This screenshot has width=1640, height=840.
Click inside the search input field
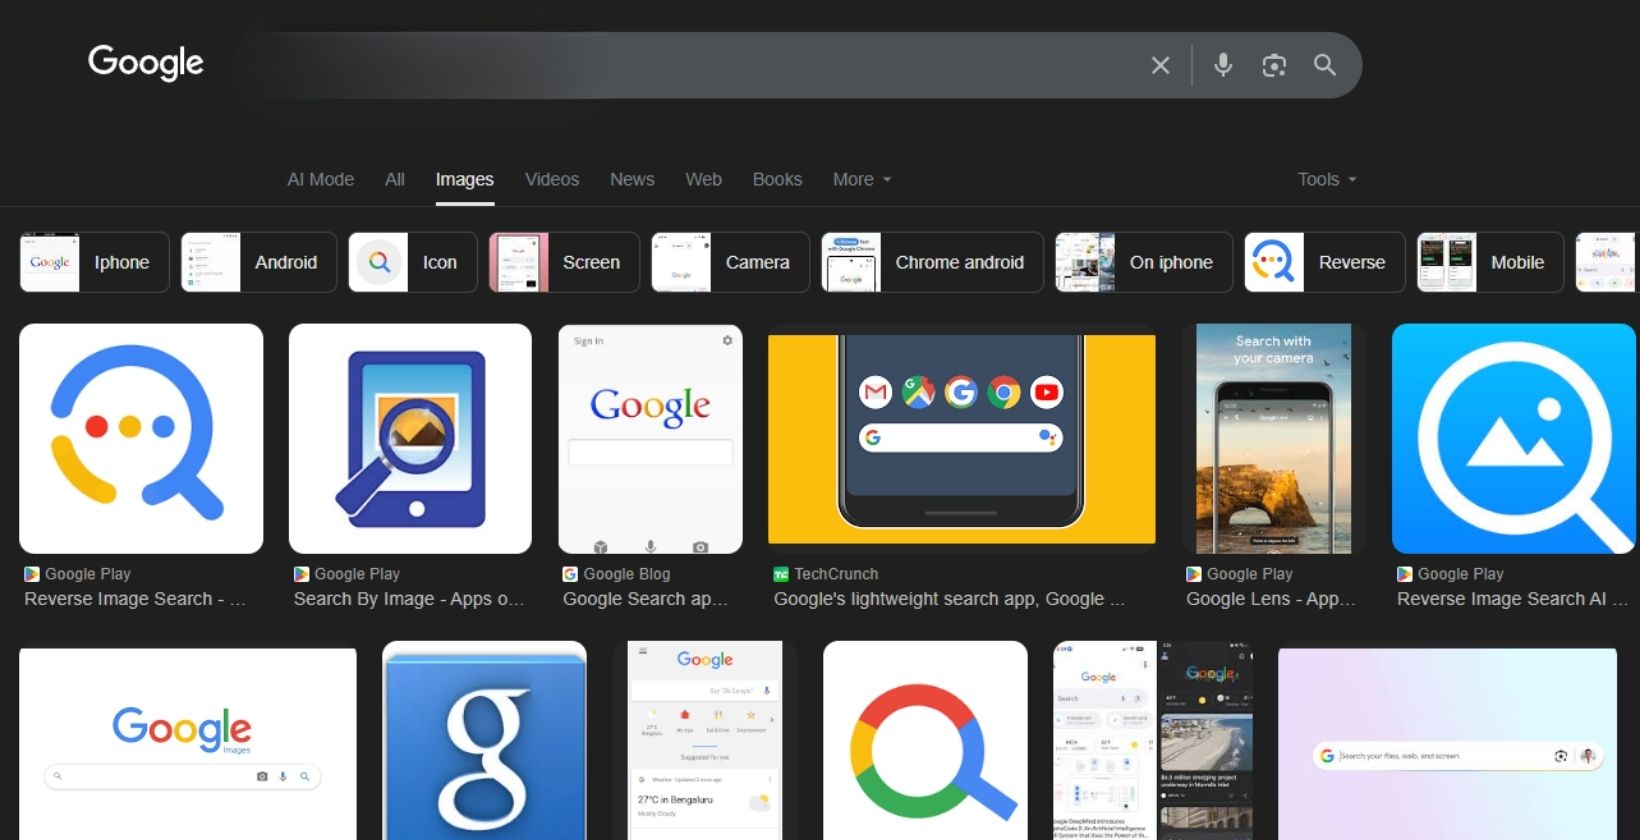tap(690, 65)
